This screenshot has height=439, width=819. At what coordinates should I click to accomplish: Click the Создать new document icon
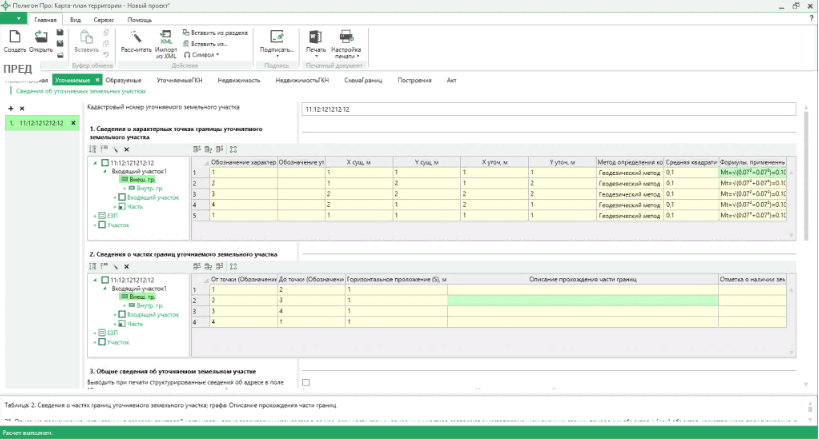click(x=15, y=36)
